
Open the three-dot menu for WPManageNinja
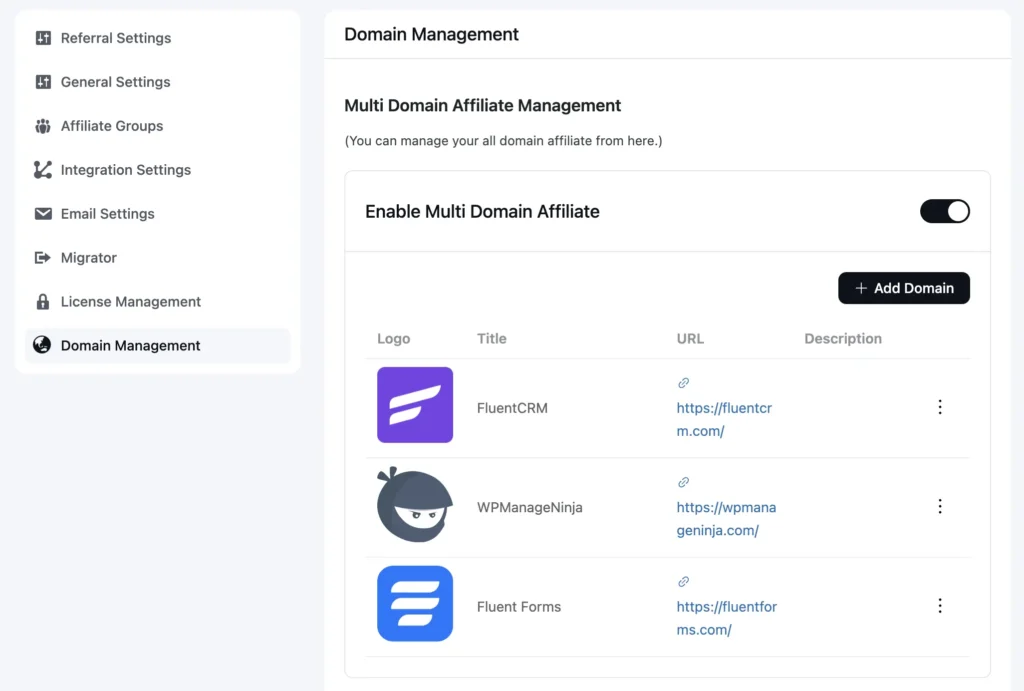tap(940, 507)
